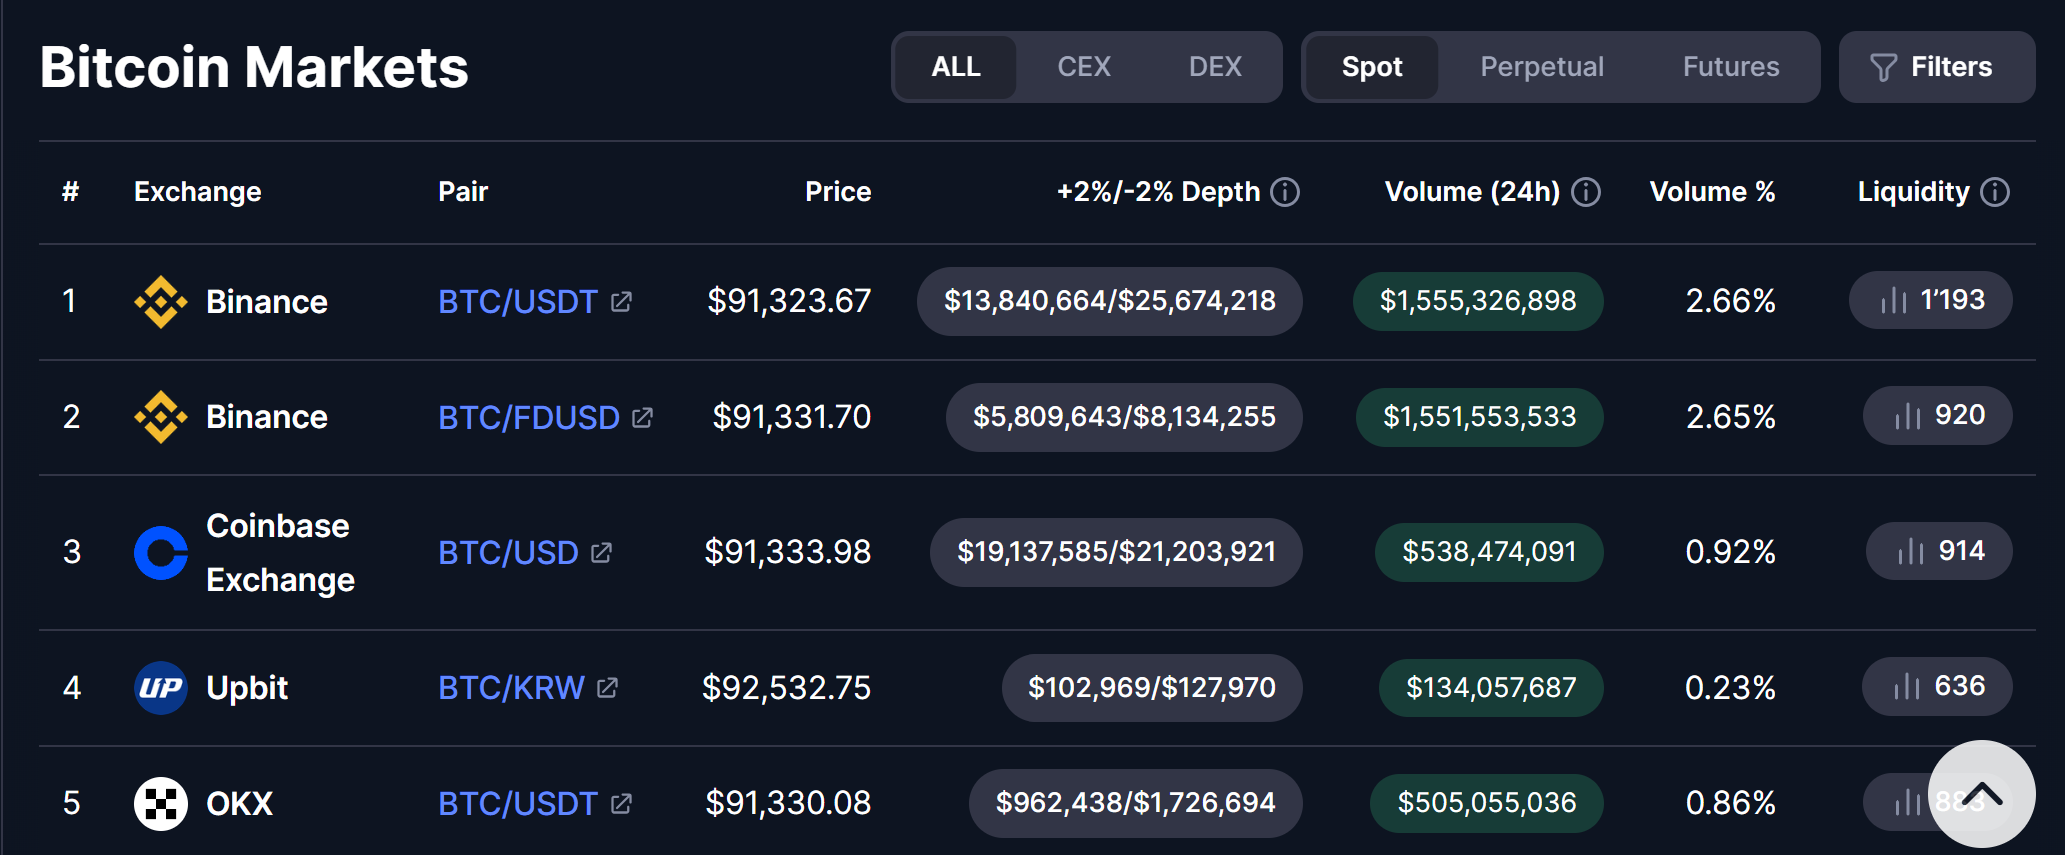Select ALL exchanges filter
This screenshot has width=2065, height=855.
pyautogui.click(x=956, y=67)
